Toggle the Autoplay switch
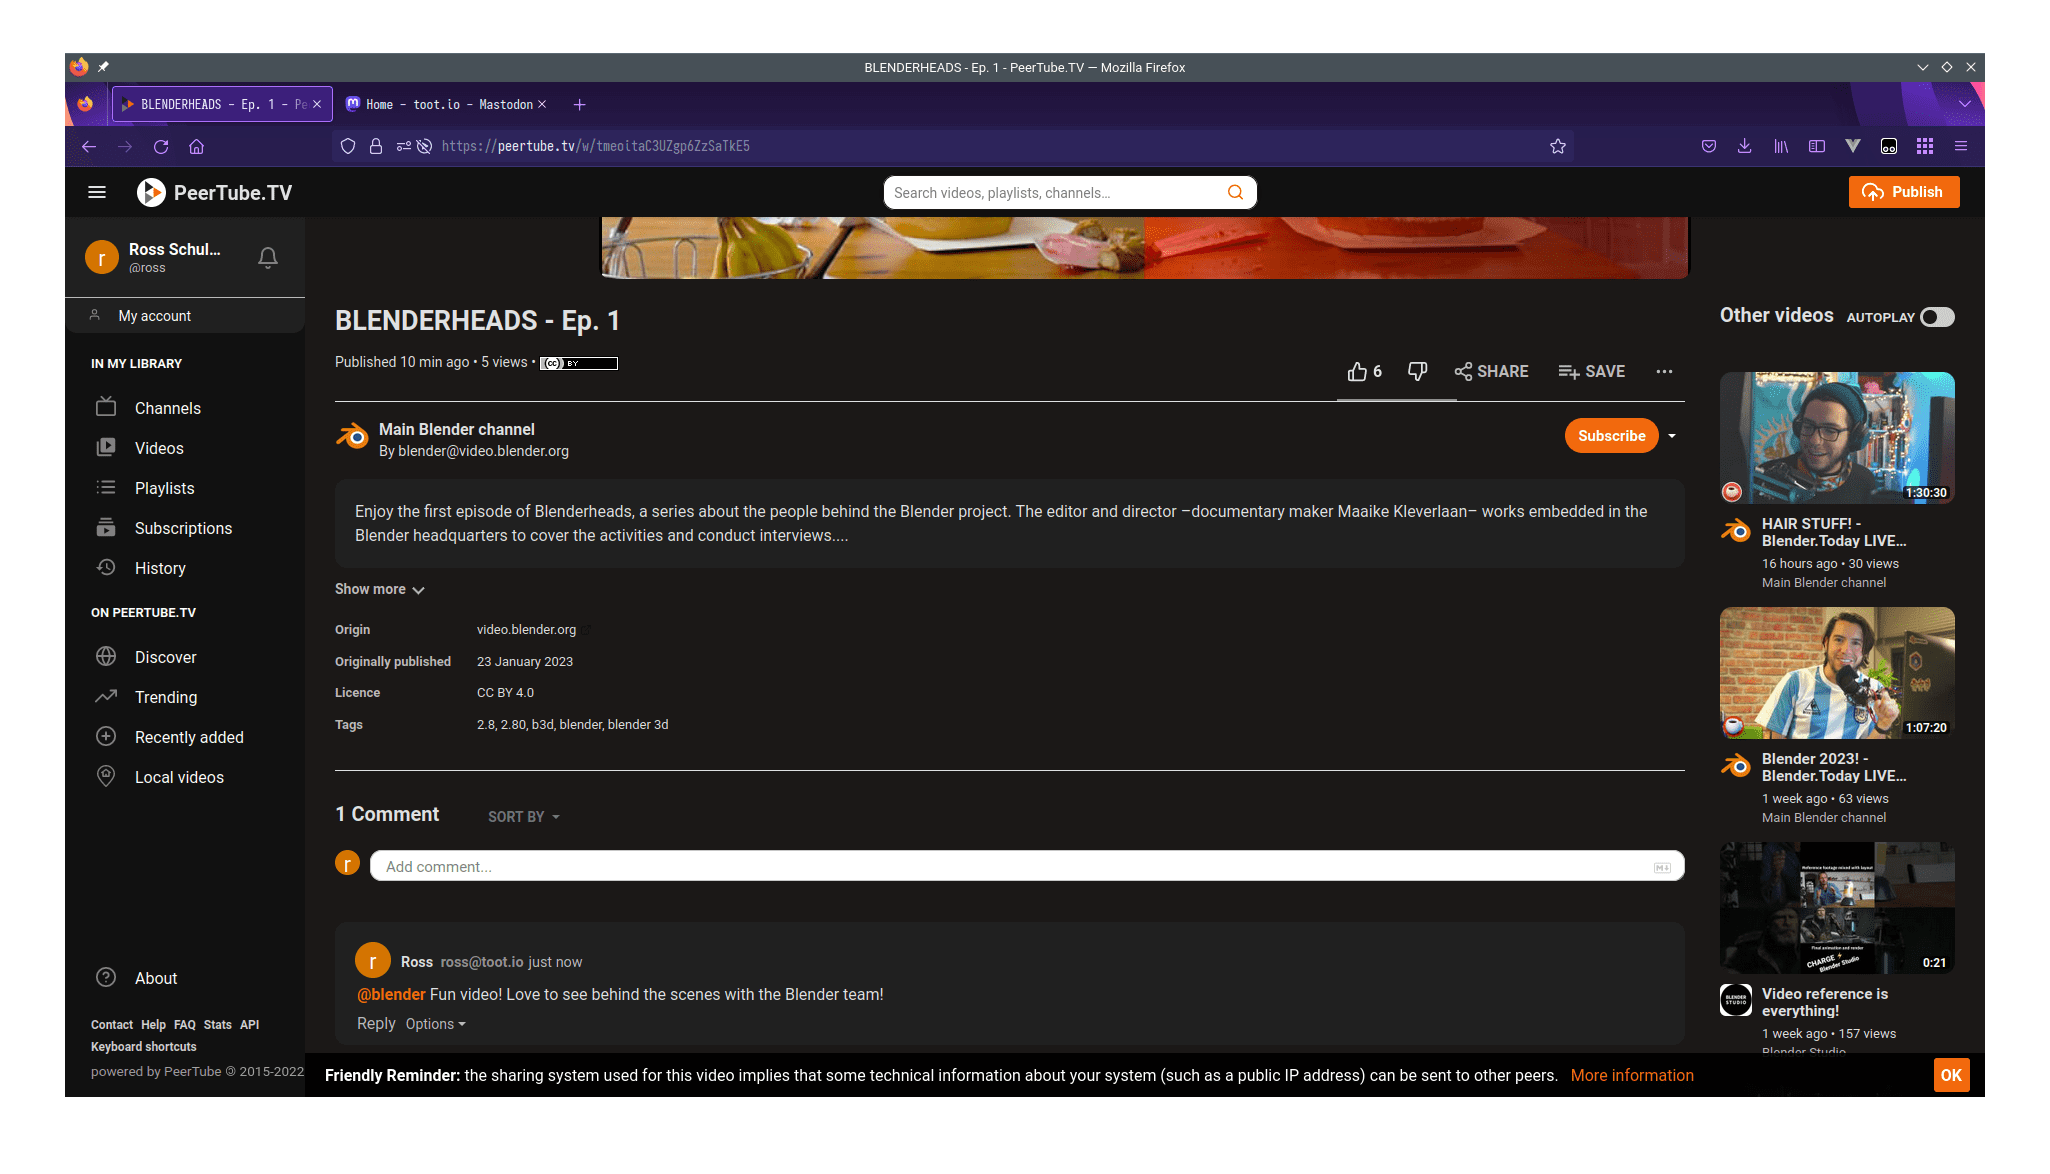This screenshot has width=2050, height=1174. [1937, 317]
